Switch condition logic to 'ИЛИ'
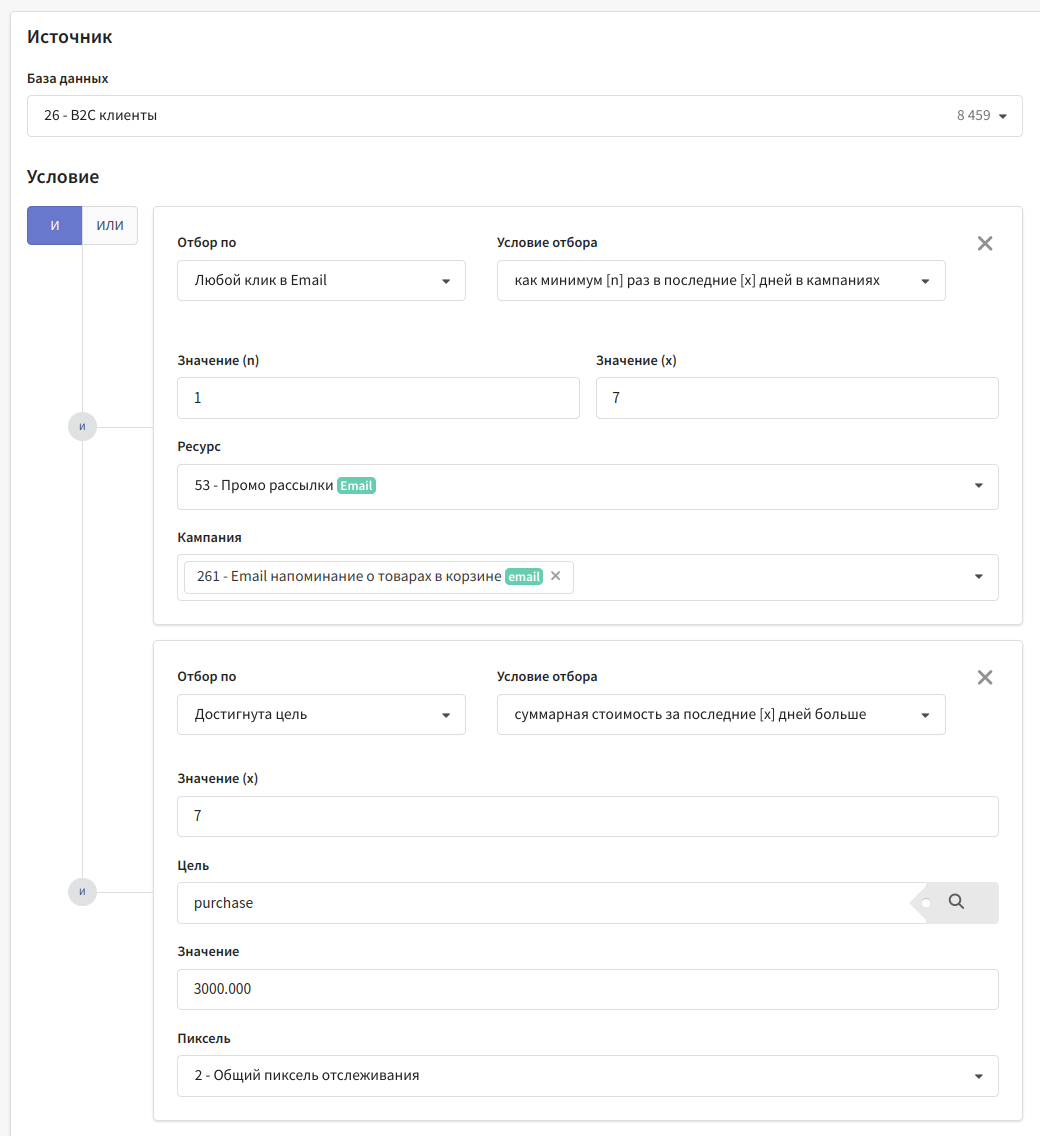The image size is (1040, 1136). [110, 226]
